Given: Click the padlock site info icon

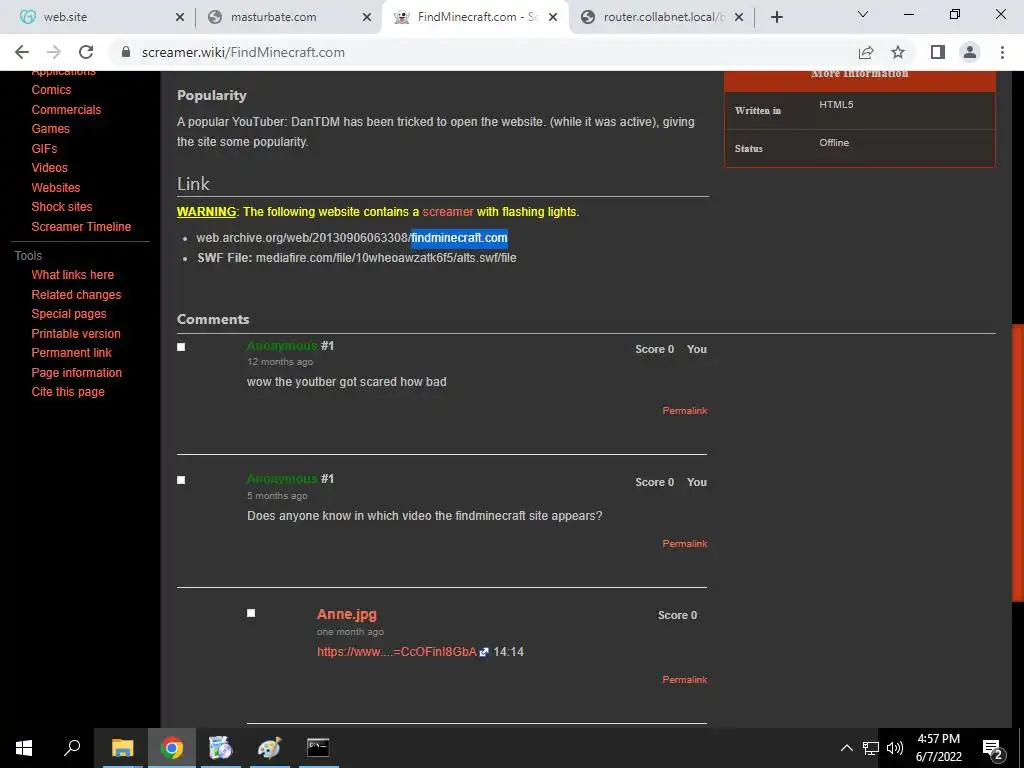Looking at the screenshot, I should (126, 52).
